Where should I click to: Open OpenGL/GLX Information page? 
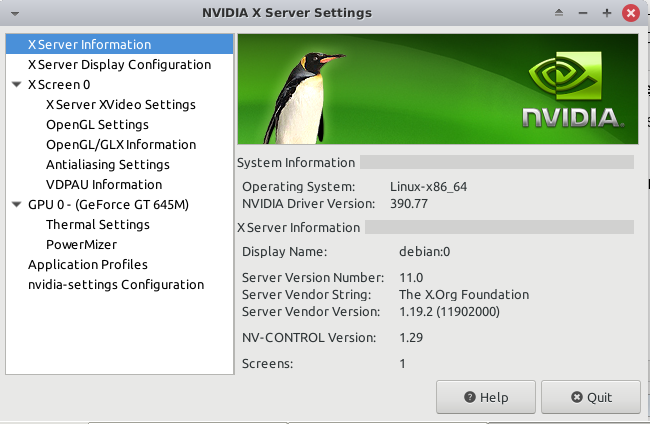coord(120,145)
